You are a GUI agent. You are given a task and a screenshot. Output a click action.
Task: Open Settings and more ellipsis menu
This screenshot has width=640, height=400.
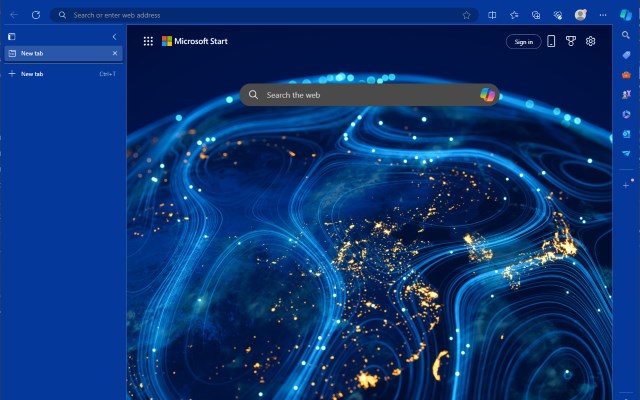pyautogui.click(x=603, y=15)
